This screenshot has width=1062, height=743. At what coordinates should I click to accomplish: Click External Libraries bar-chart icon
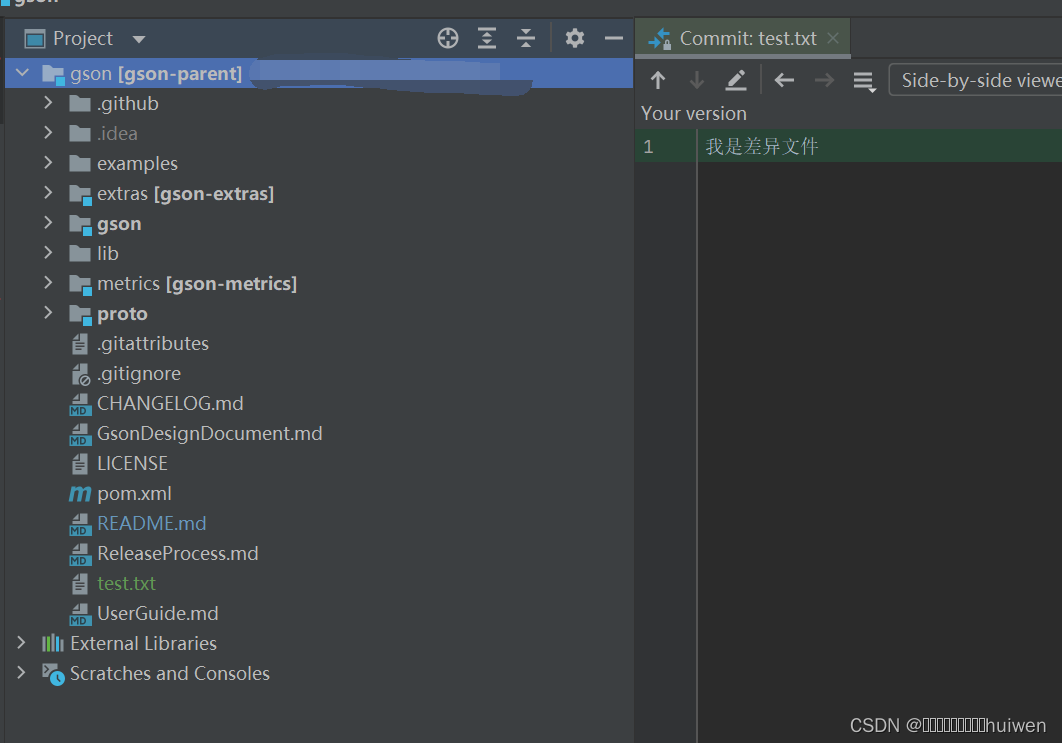53,643
